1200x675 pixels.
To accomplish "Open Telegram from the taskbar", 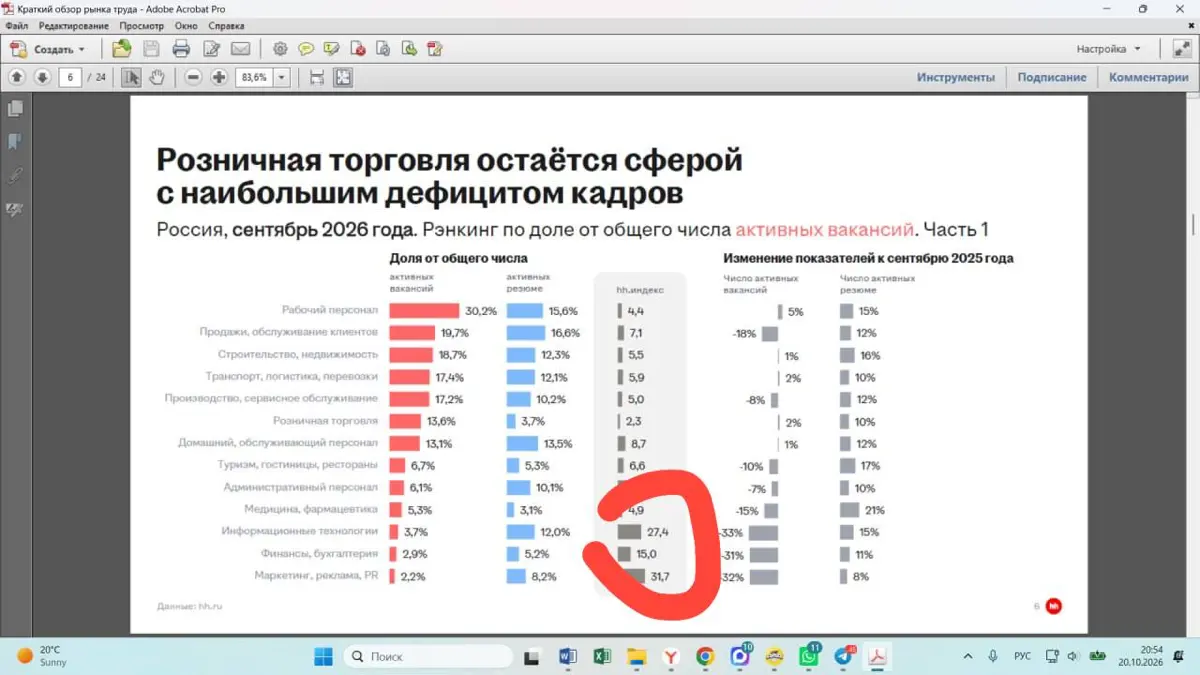I will tap(843, 656).
